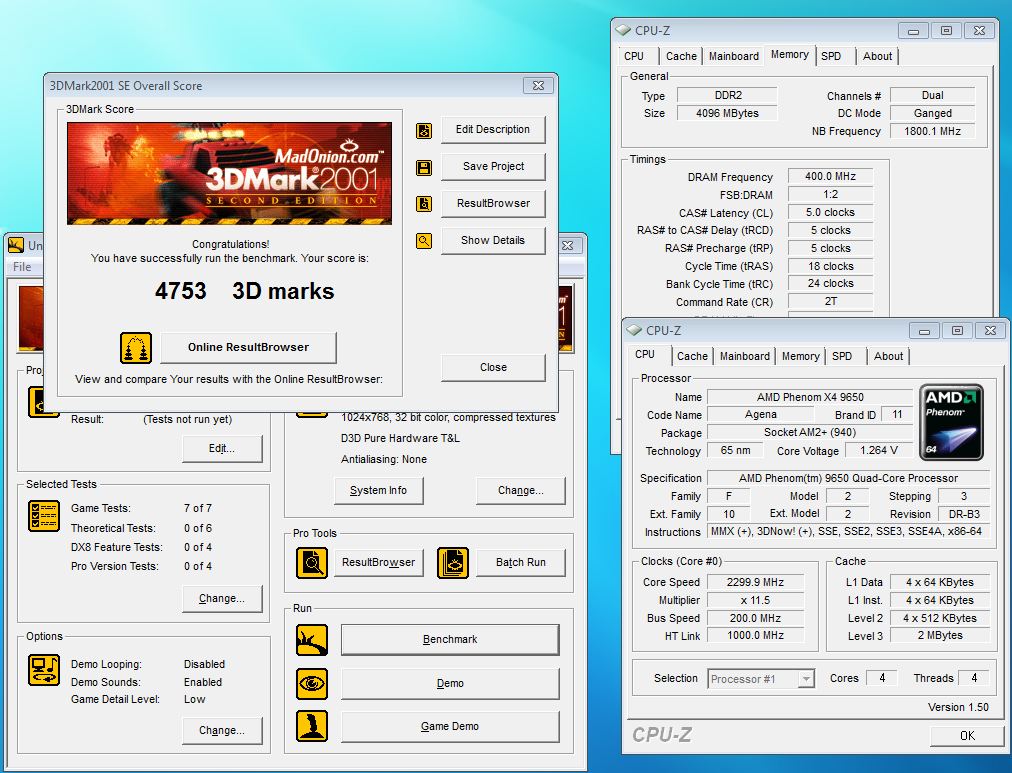
Task: Switch to Mainboard tab in Memory window
Action: coord(734,56)
